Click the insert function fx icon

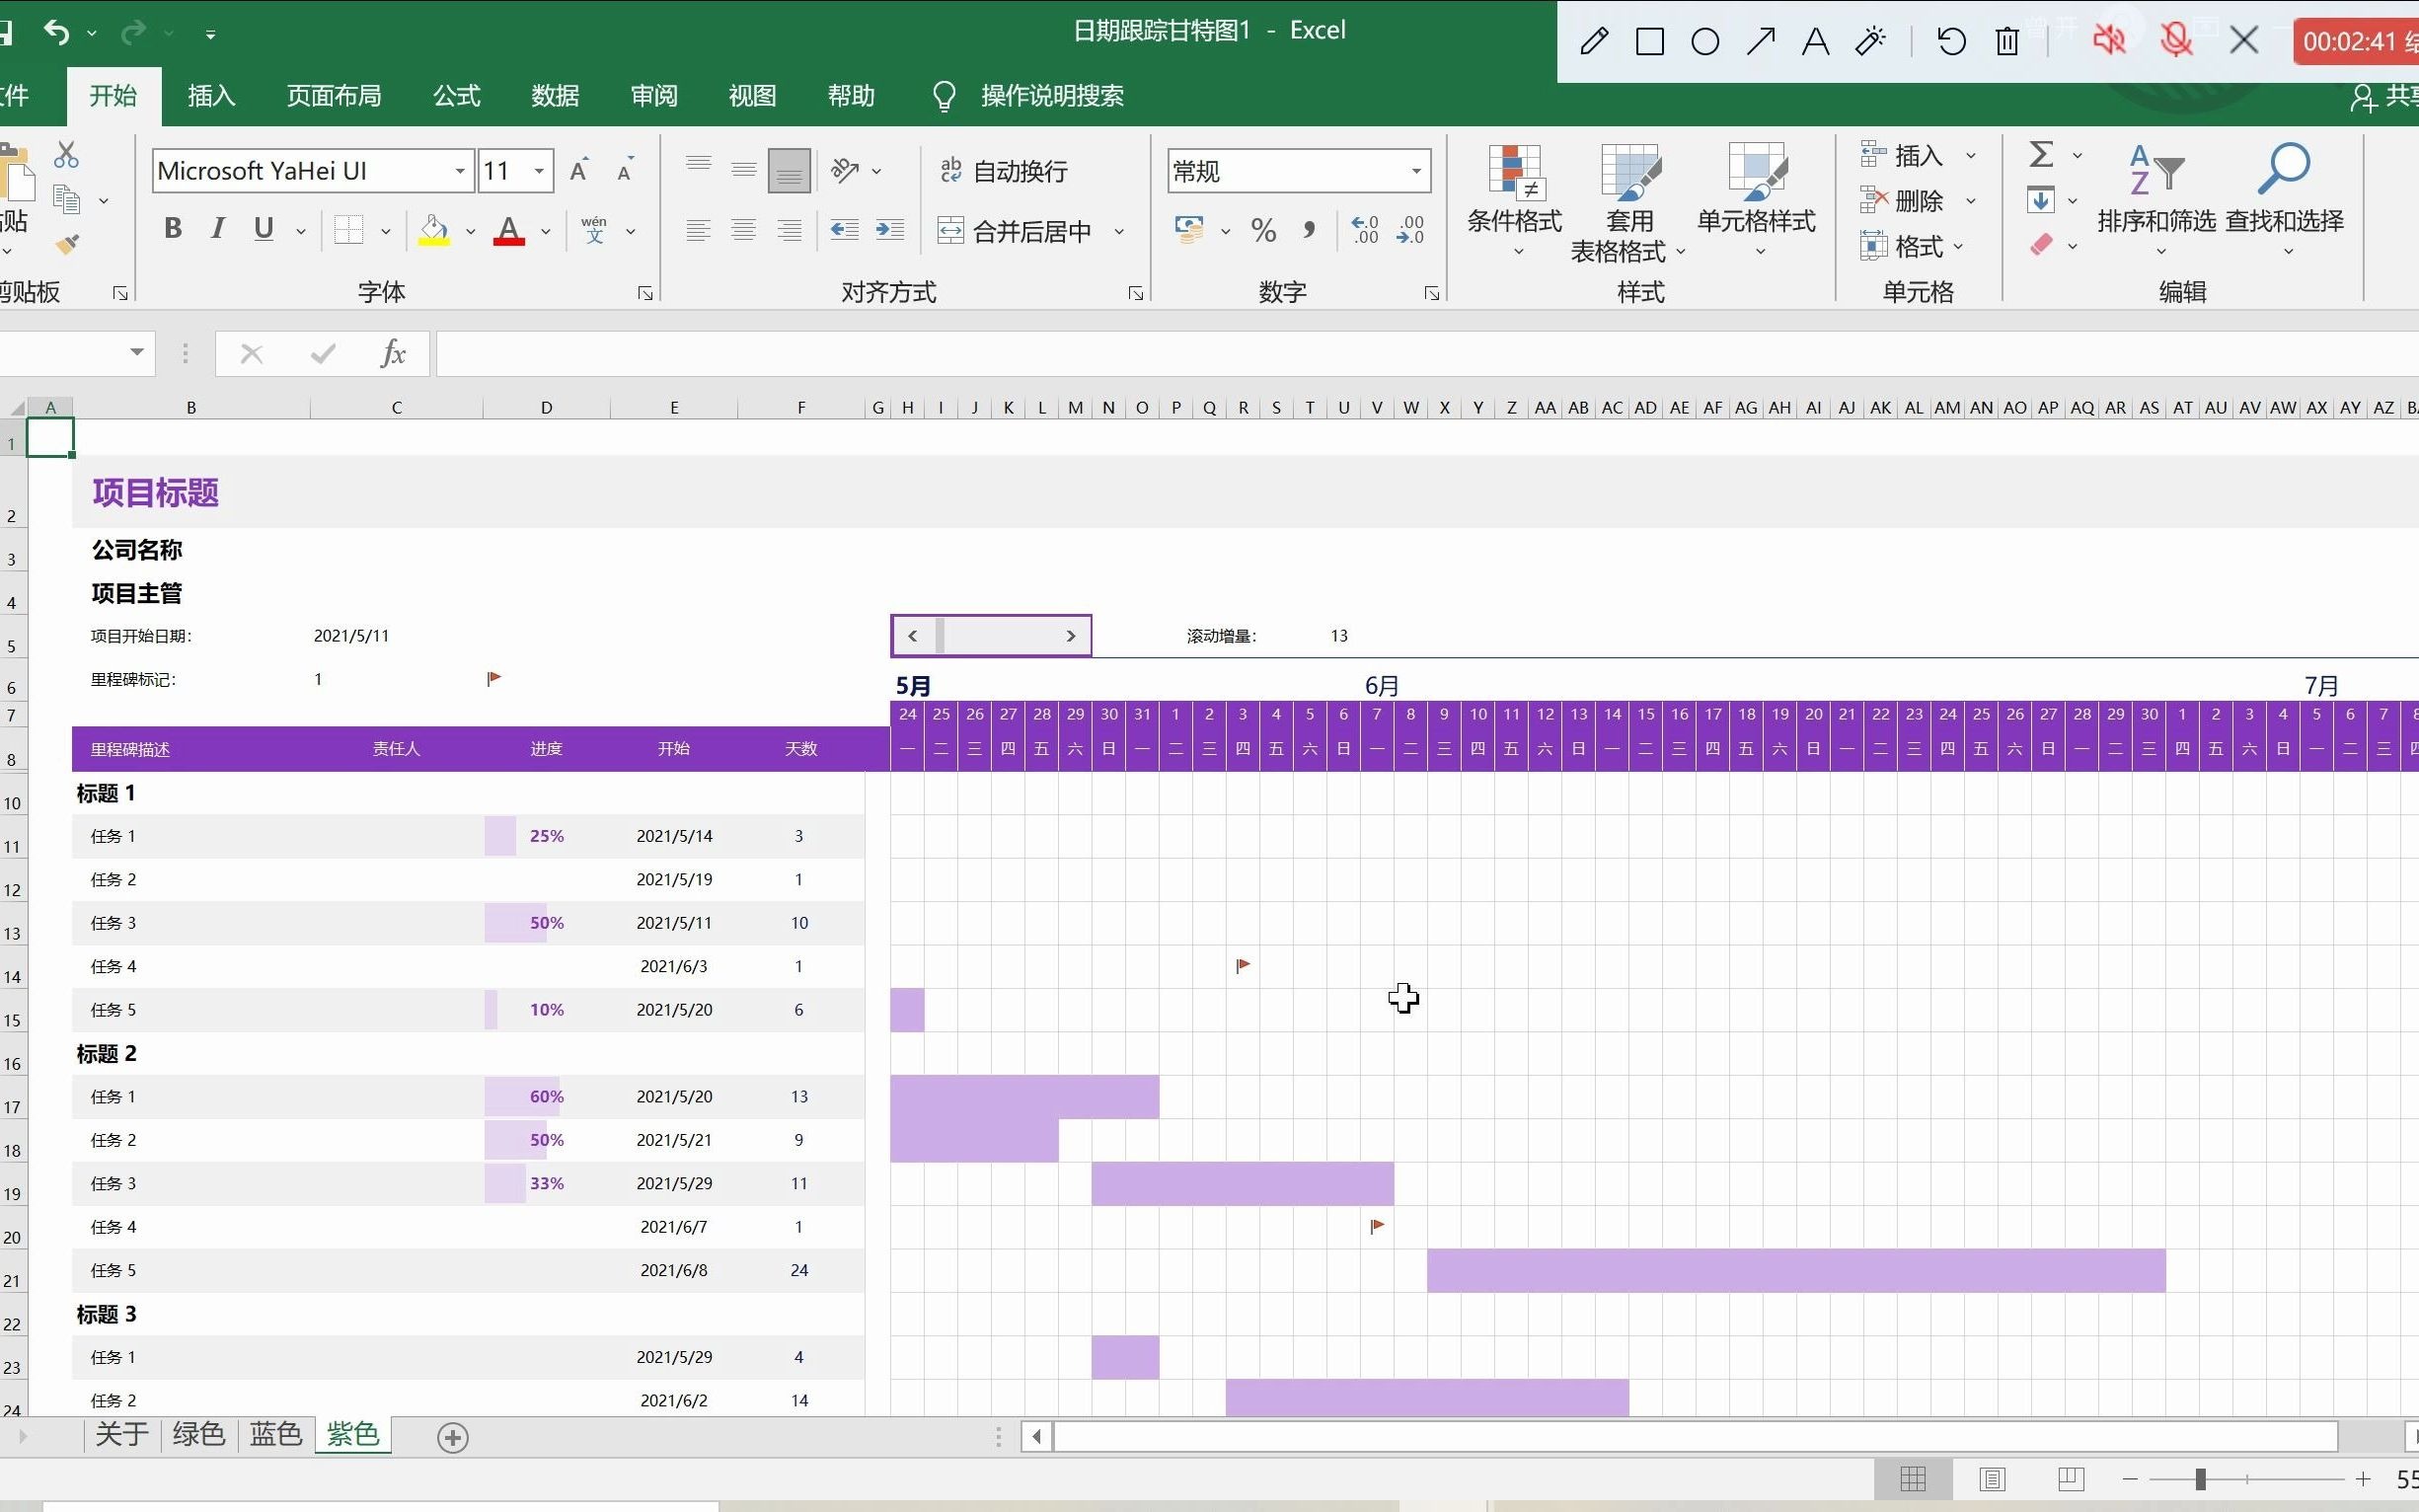[x=393, y=353]
